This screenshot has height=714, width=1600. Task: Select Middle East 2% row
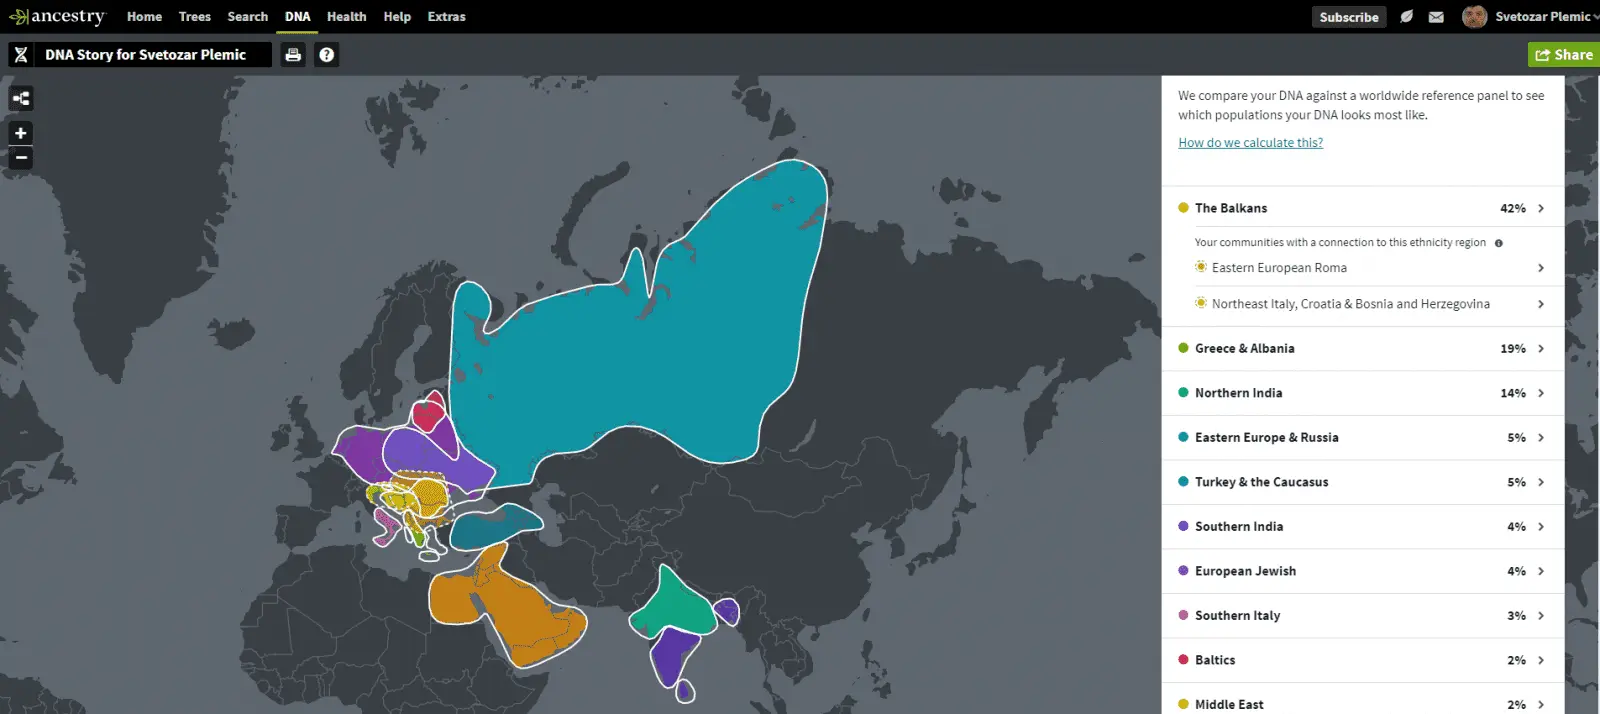[x=1362, y=701]
